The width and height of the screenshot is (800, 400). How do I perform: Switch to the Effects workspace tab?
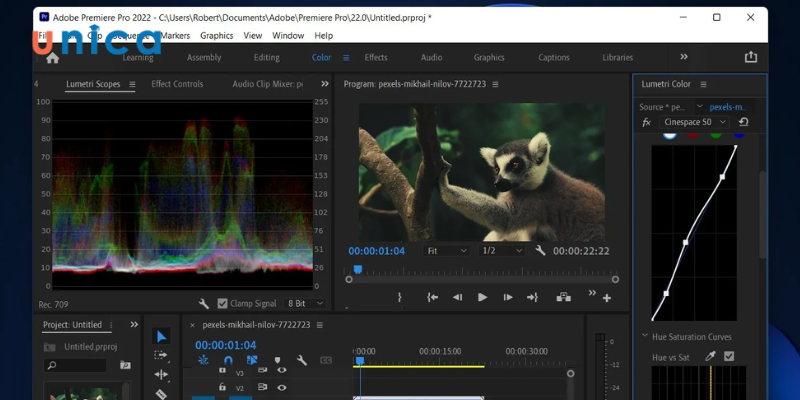click(x=376, y=58)
